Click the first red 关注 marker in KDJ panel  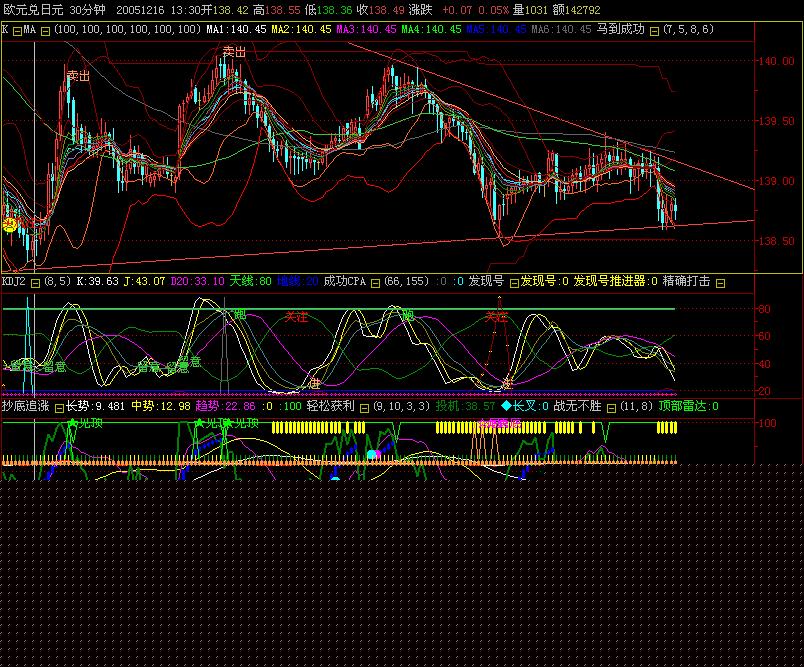pyautogui.click(x=296, y=317)
